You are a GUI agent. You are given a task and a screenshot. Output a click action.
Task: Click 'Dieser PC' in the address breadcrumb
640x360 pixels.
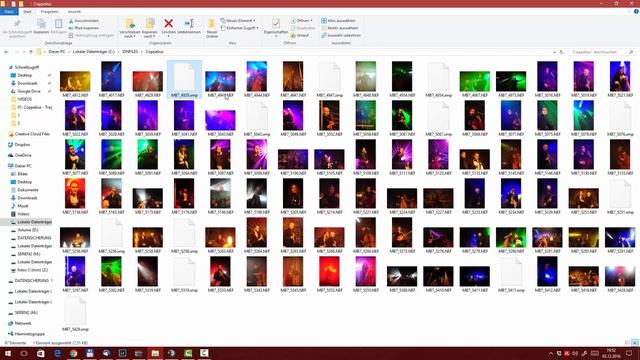click(x=57, y=52)
